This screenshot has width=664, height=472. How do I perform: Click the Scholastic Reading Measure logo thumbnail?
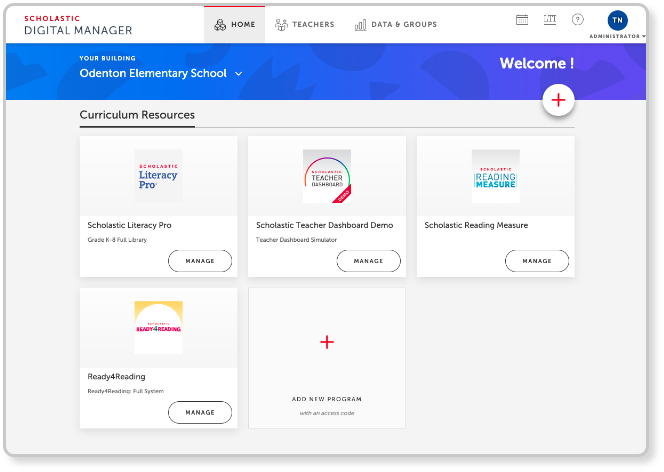tap(495, 176)
